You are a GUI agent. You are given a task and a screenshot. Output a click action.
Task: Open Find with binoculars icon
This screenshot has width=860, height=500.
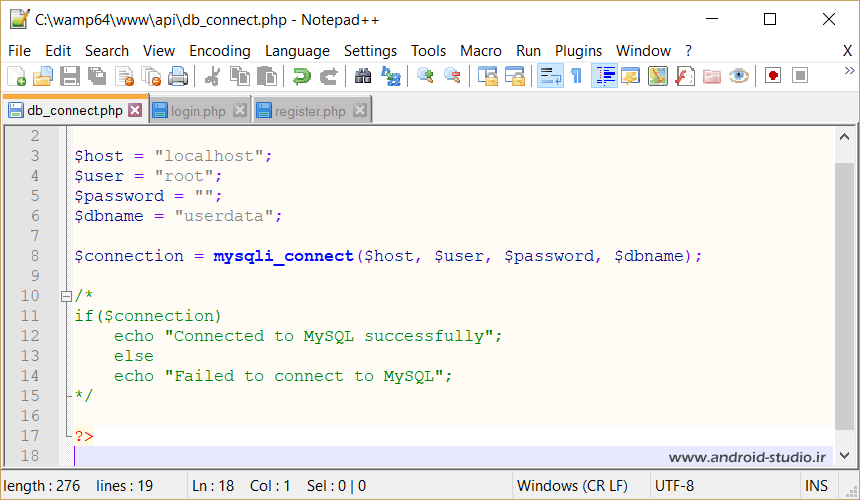363,76
